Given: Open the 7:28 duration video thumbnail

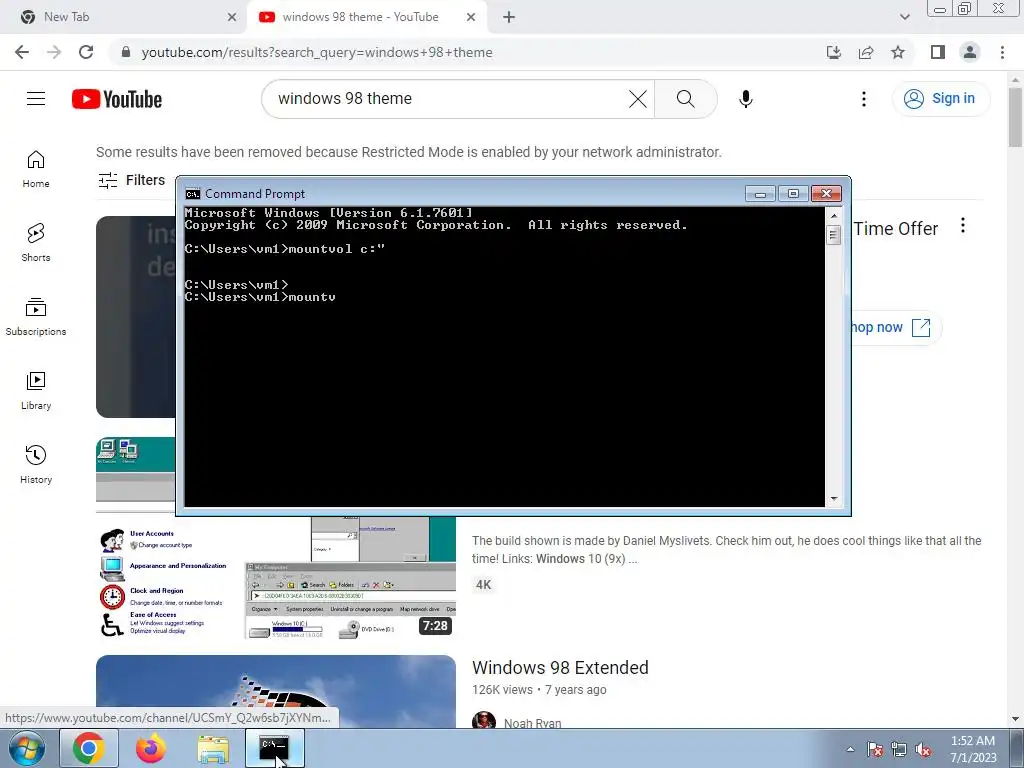Looking at the screenshot, I should 276,578.
